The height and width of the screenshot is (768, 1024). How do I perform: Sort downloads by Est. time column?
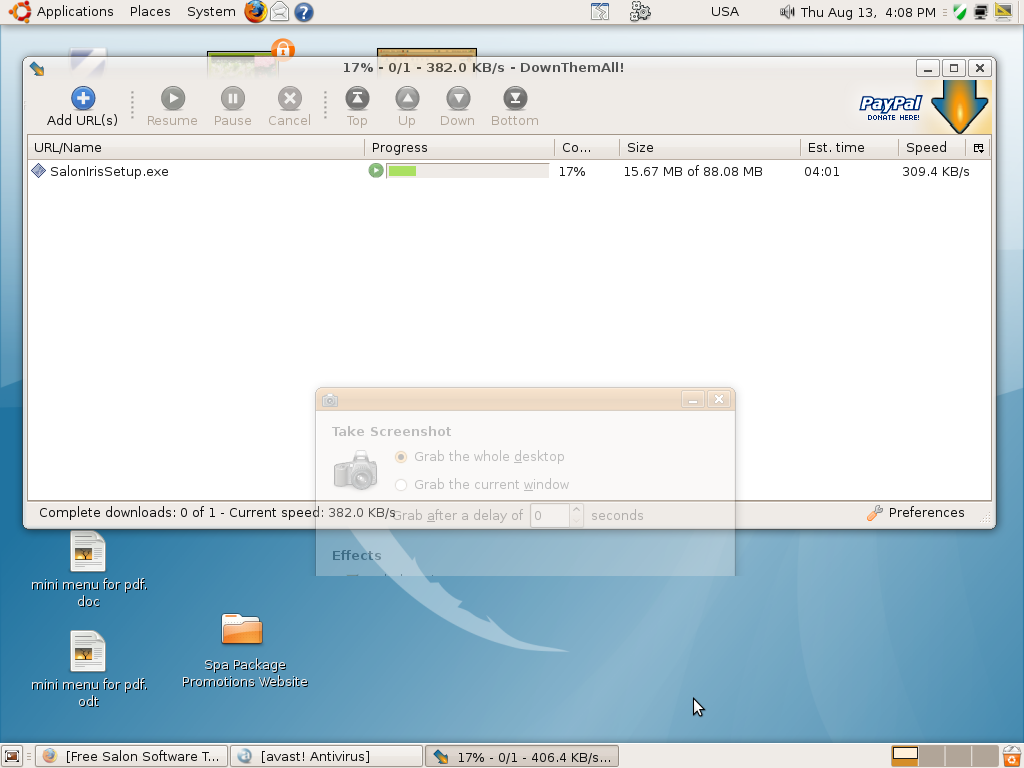coord(850,148)
